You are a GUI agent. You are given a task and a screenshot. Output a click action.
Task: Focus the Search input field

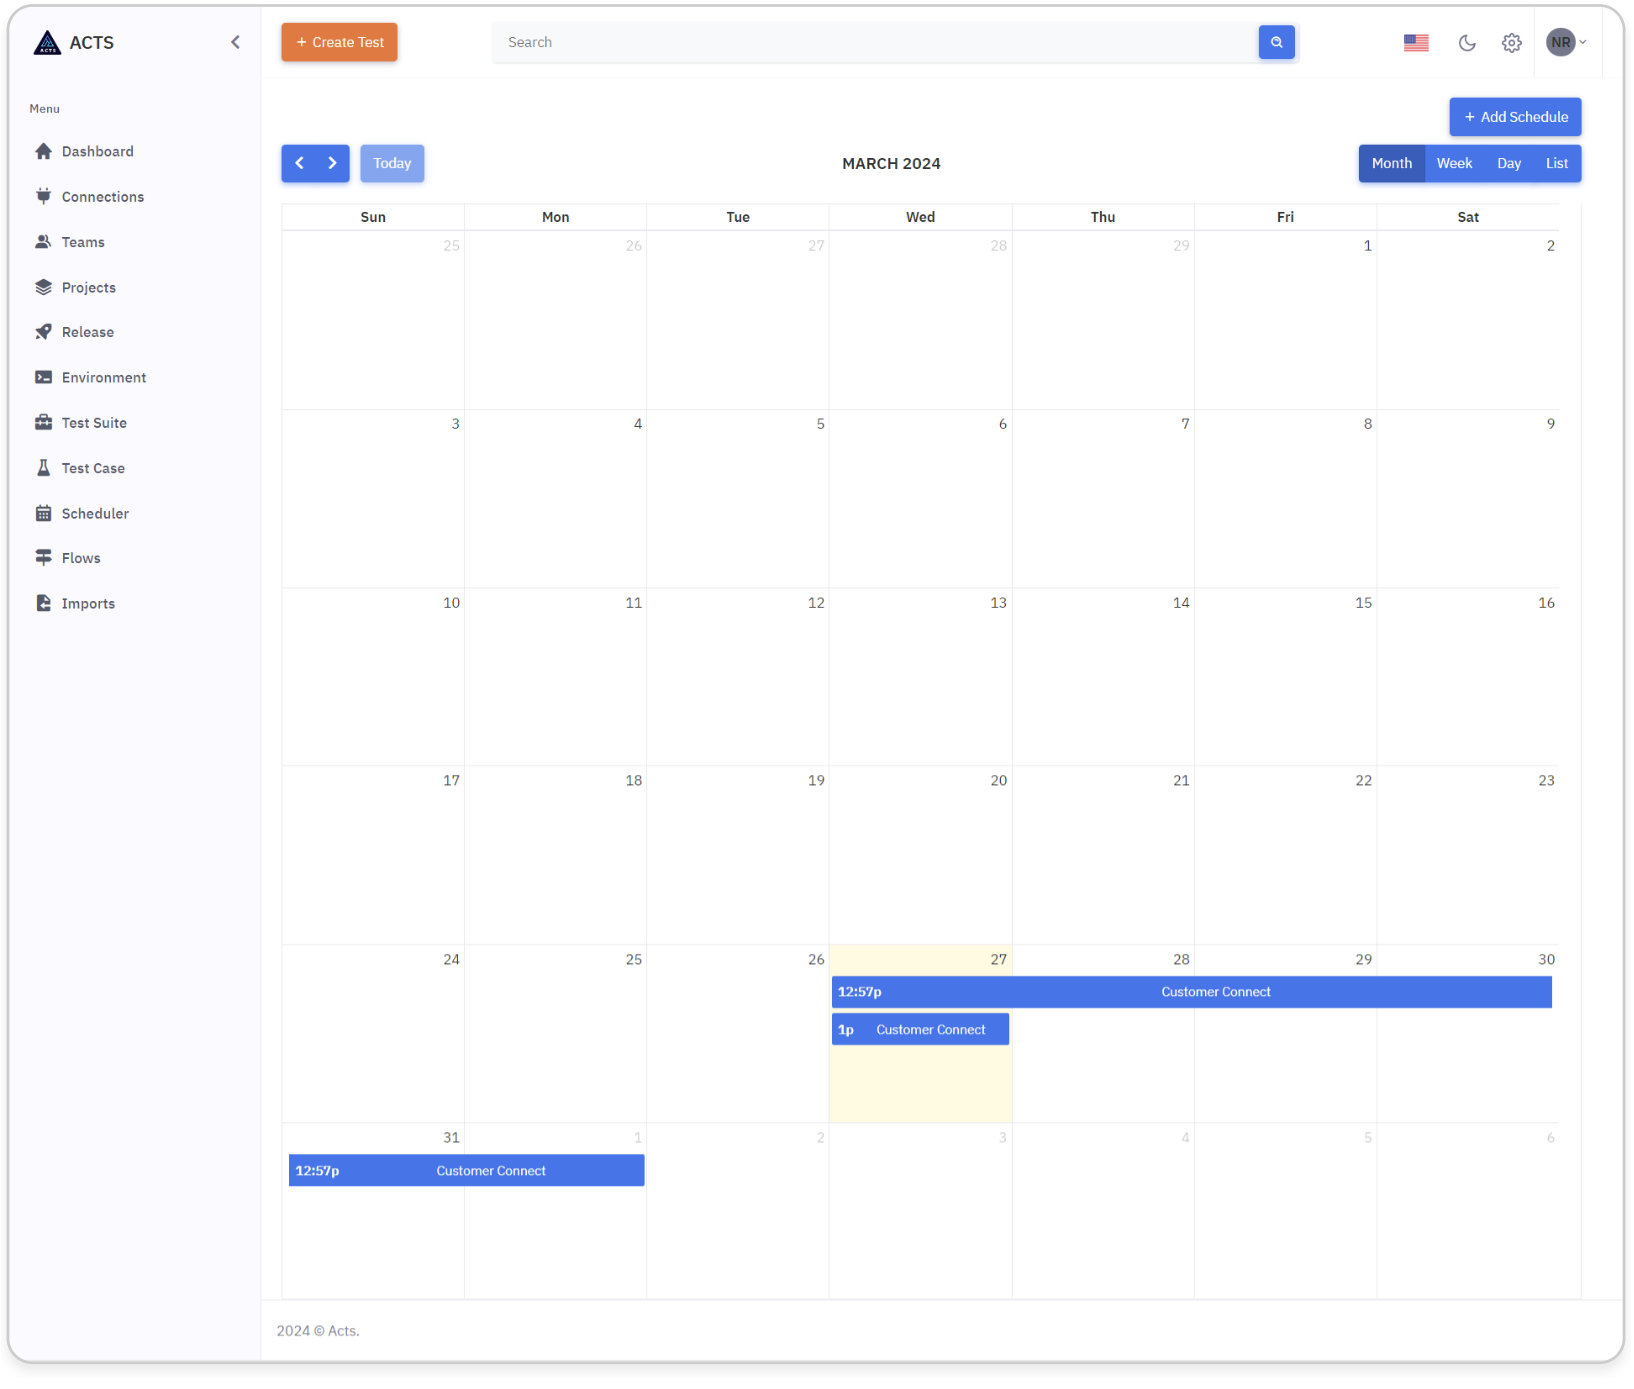click(875, 42)
